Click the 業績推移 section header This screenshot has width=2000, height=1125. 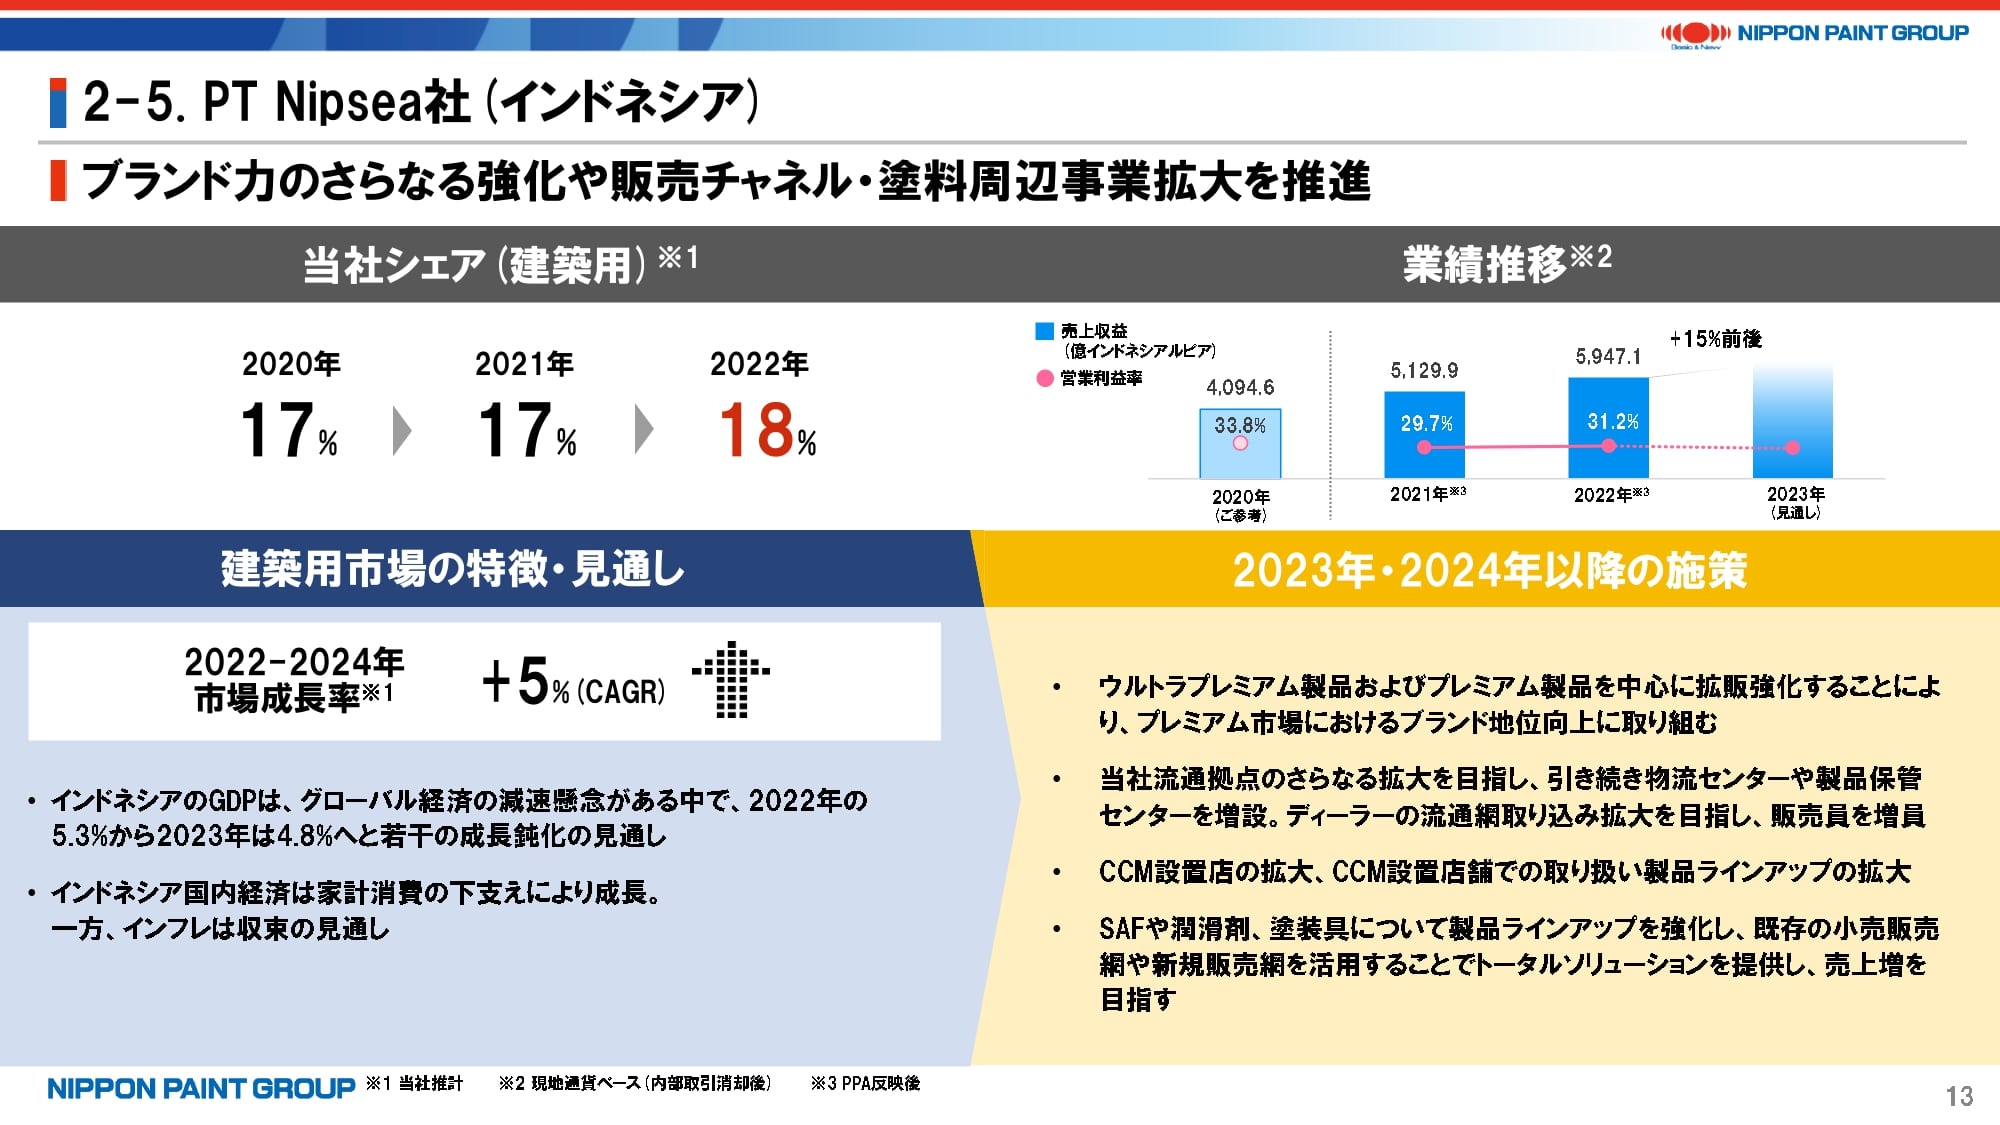tap(1506, 264)
